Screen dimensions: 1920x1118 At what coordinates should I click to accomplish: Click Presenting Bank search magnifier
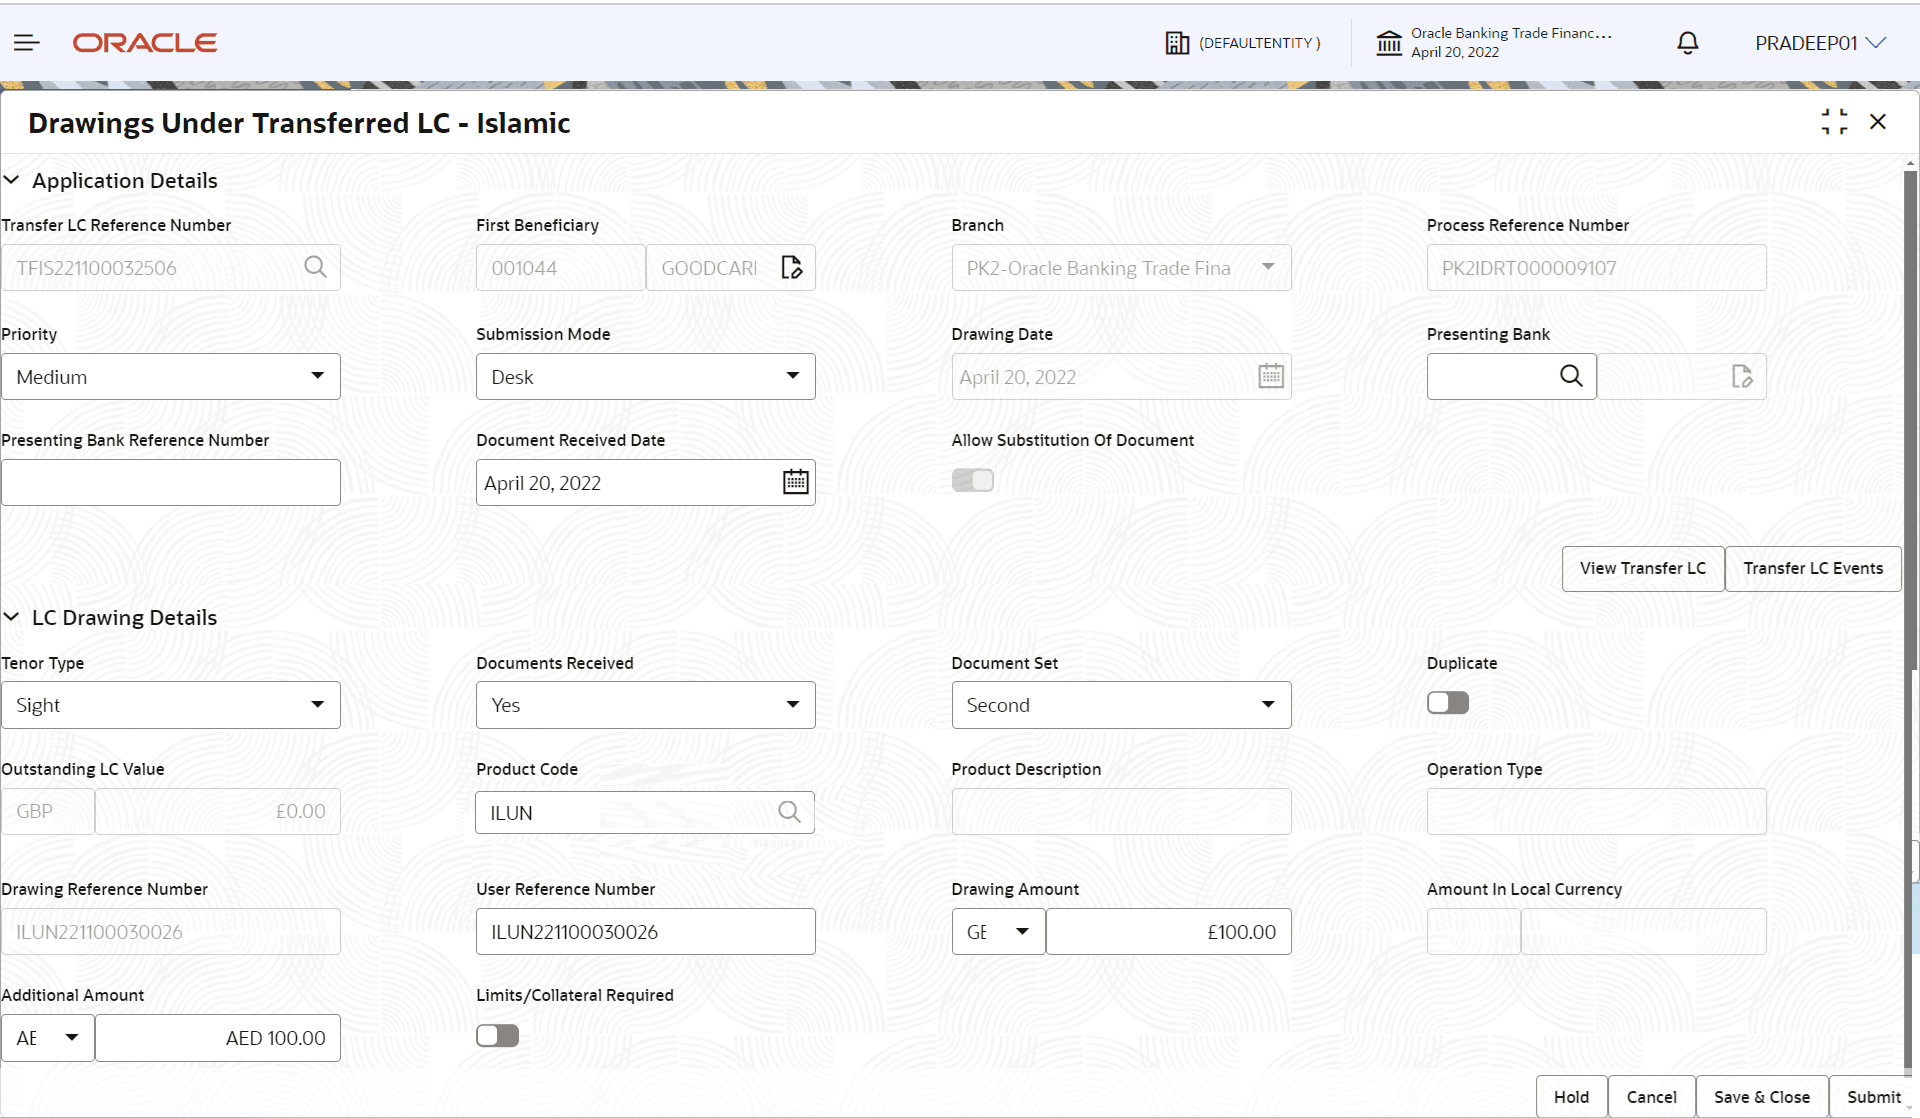[x=1571, y=376]
